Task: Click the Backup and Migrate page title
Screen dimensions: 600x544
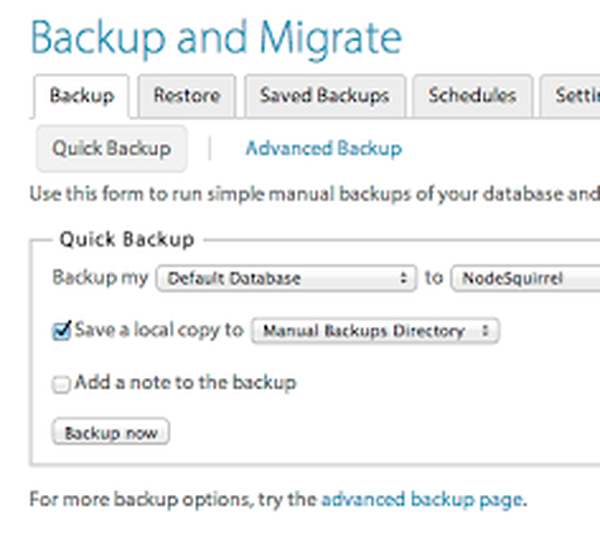Action: click(x=216, y=38)
